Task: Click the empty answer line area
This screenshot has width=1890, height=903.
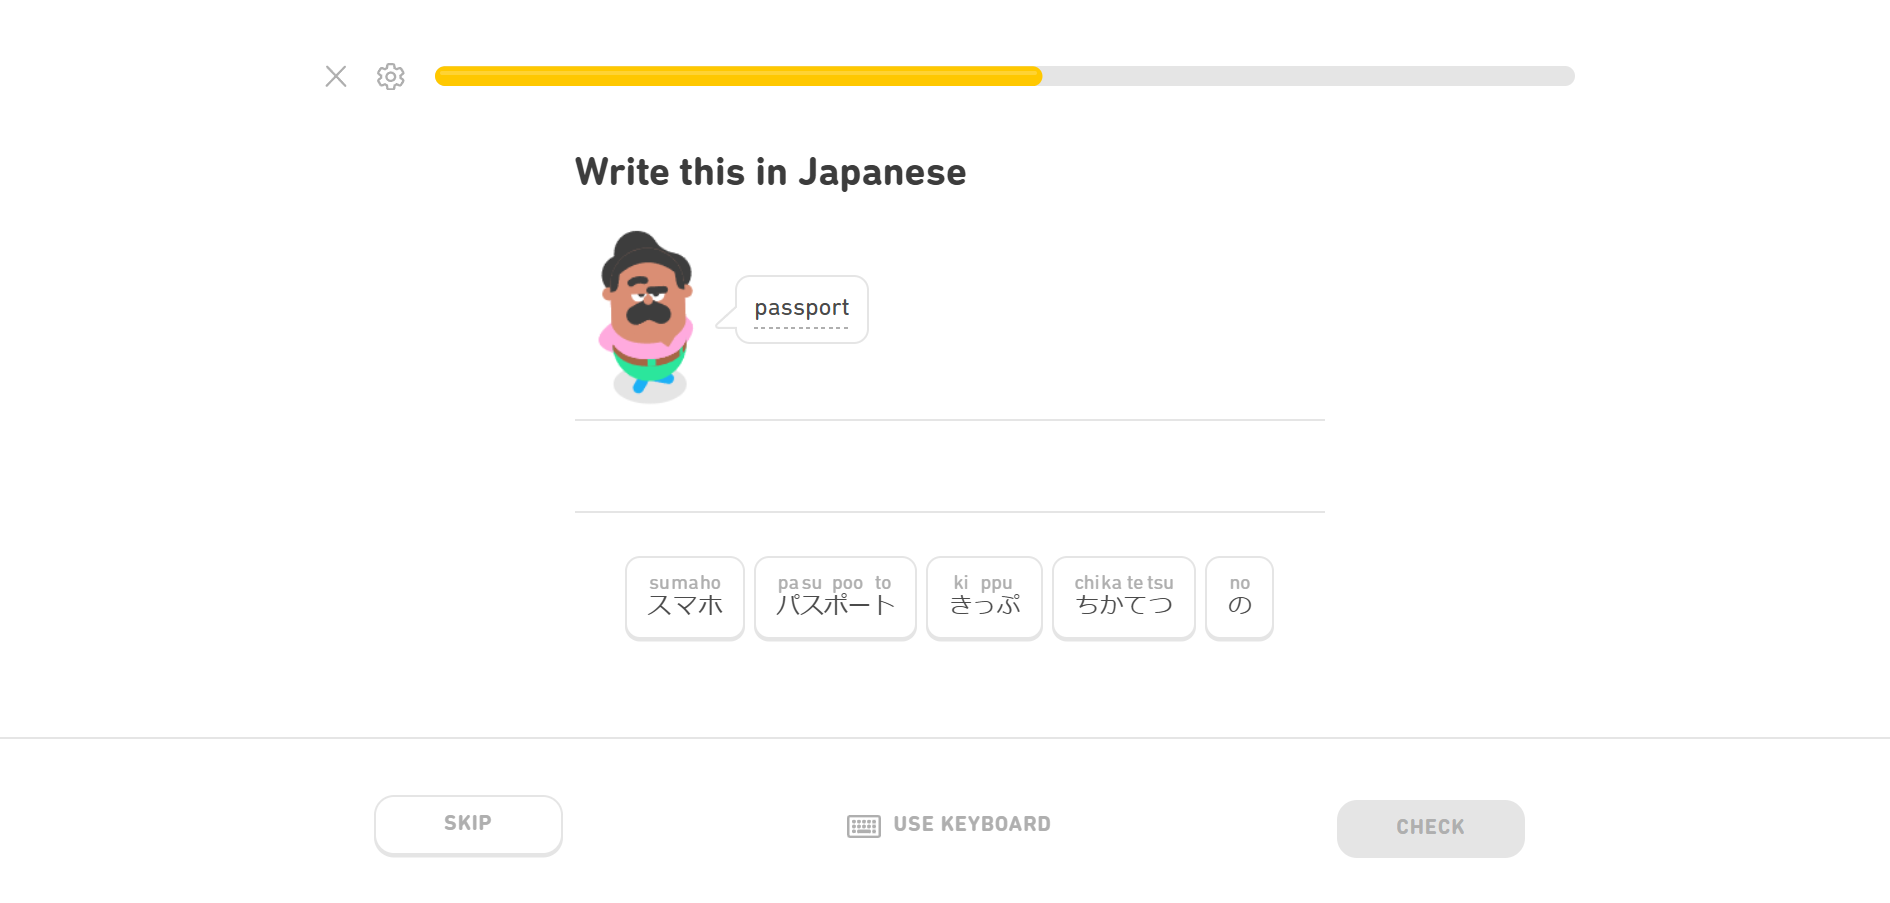Action: [949, 466]
